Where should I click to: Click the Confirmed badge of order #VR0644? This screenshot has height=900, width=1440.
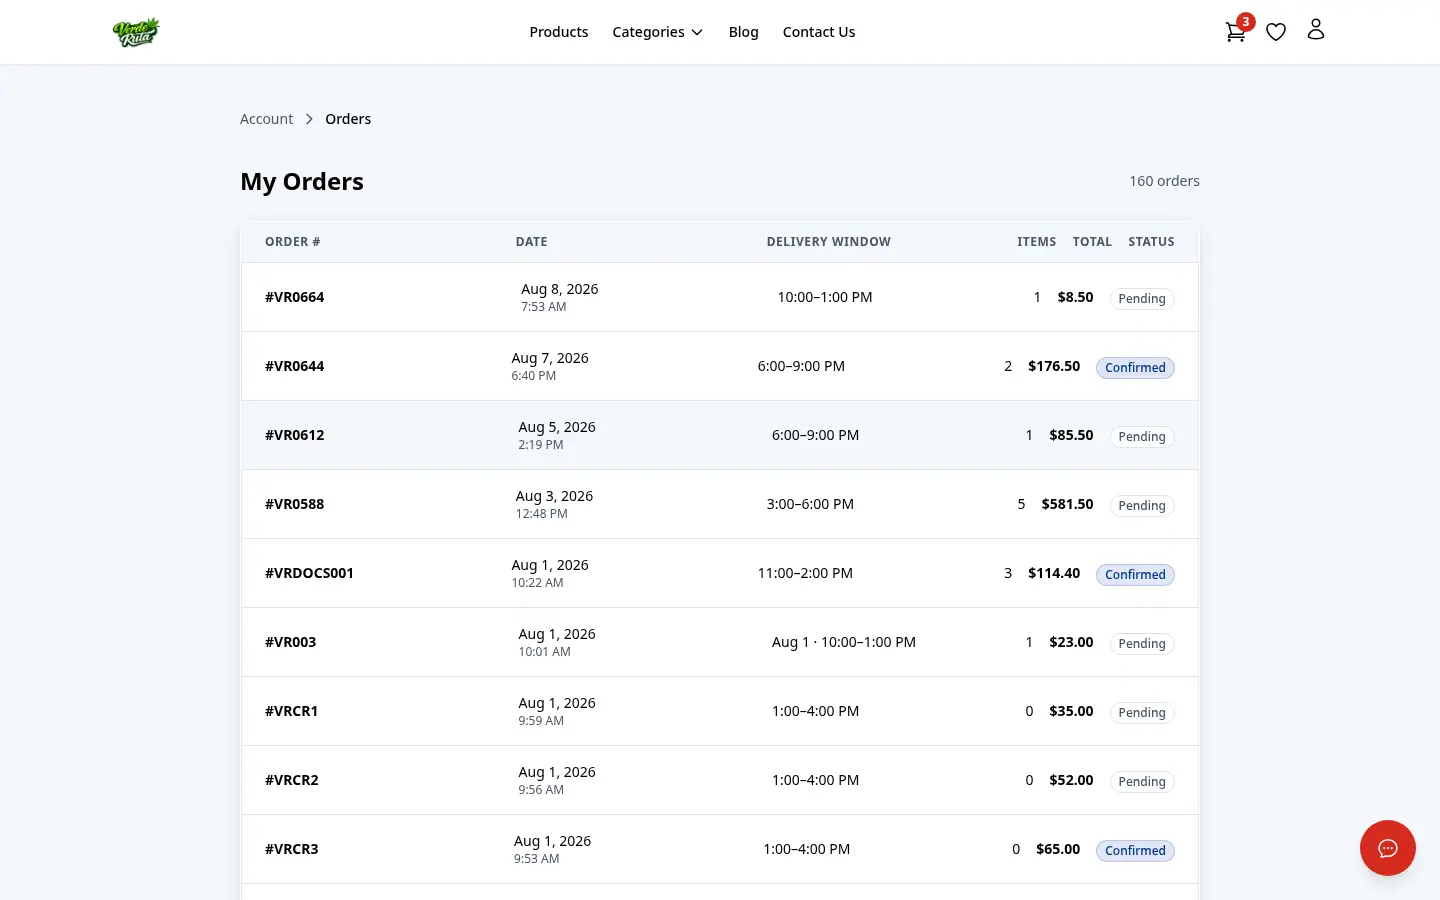(1135, 367)
